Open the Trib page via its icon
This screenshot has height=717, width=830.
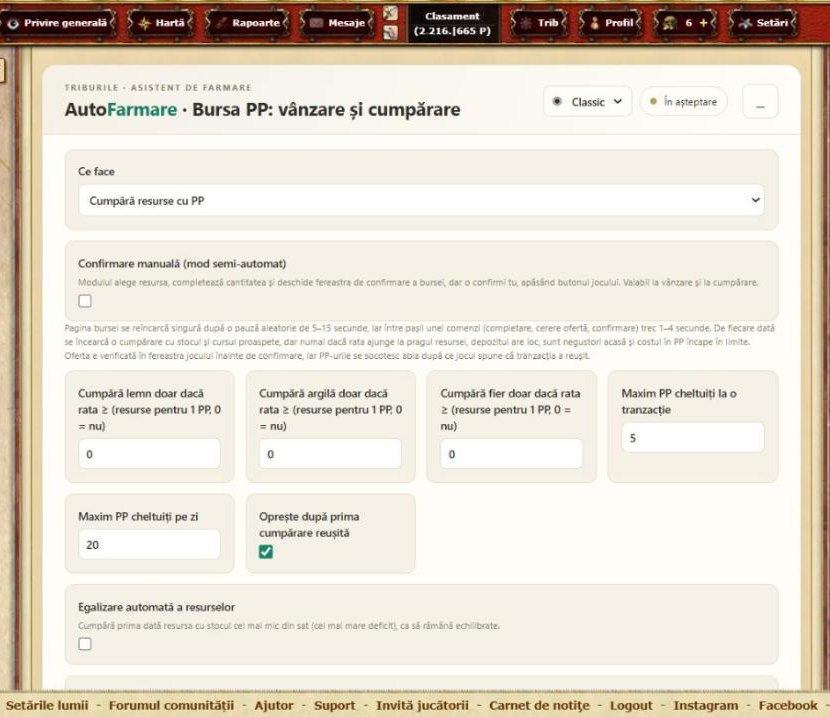pos(526,23)
